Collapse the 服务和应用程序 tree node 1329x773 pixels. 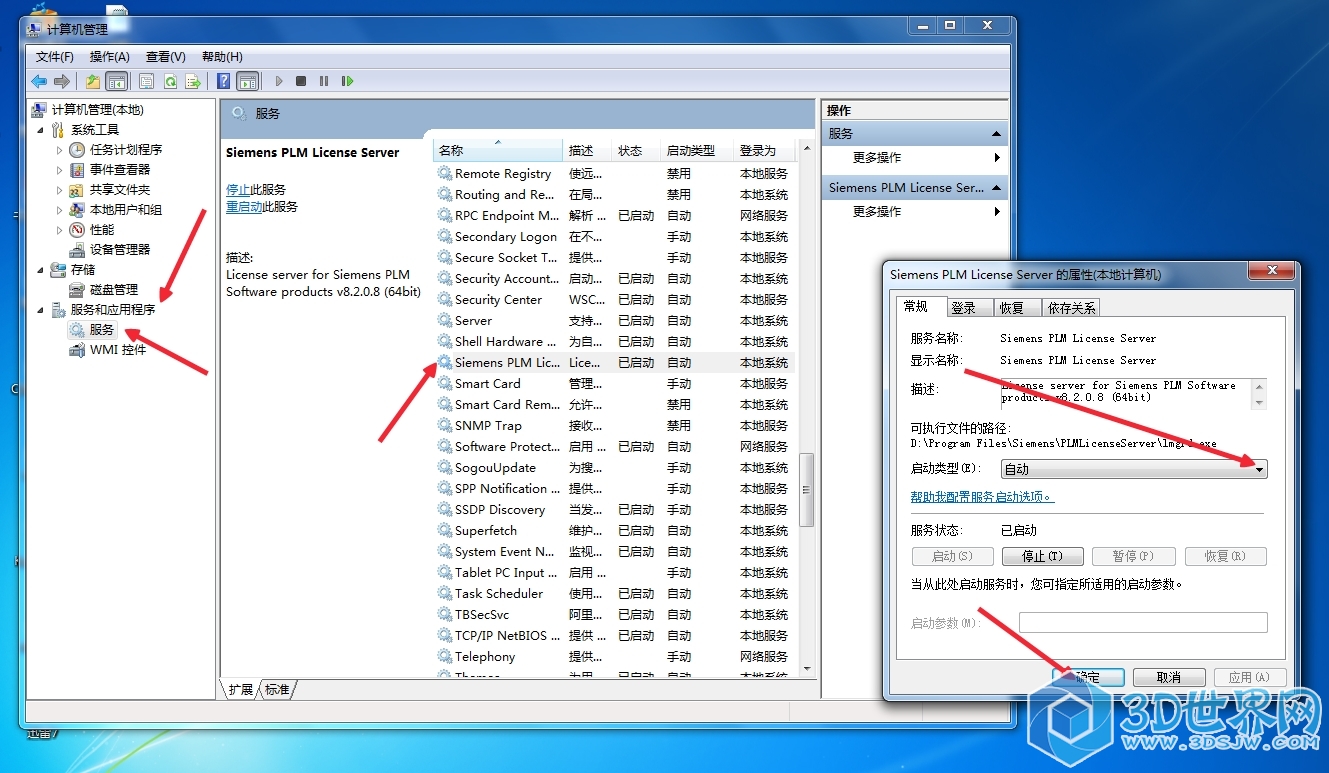coord(41,310)
